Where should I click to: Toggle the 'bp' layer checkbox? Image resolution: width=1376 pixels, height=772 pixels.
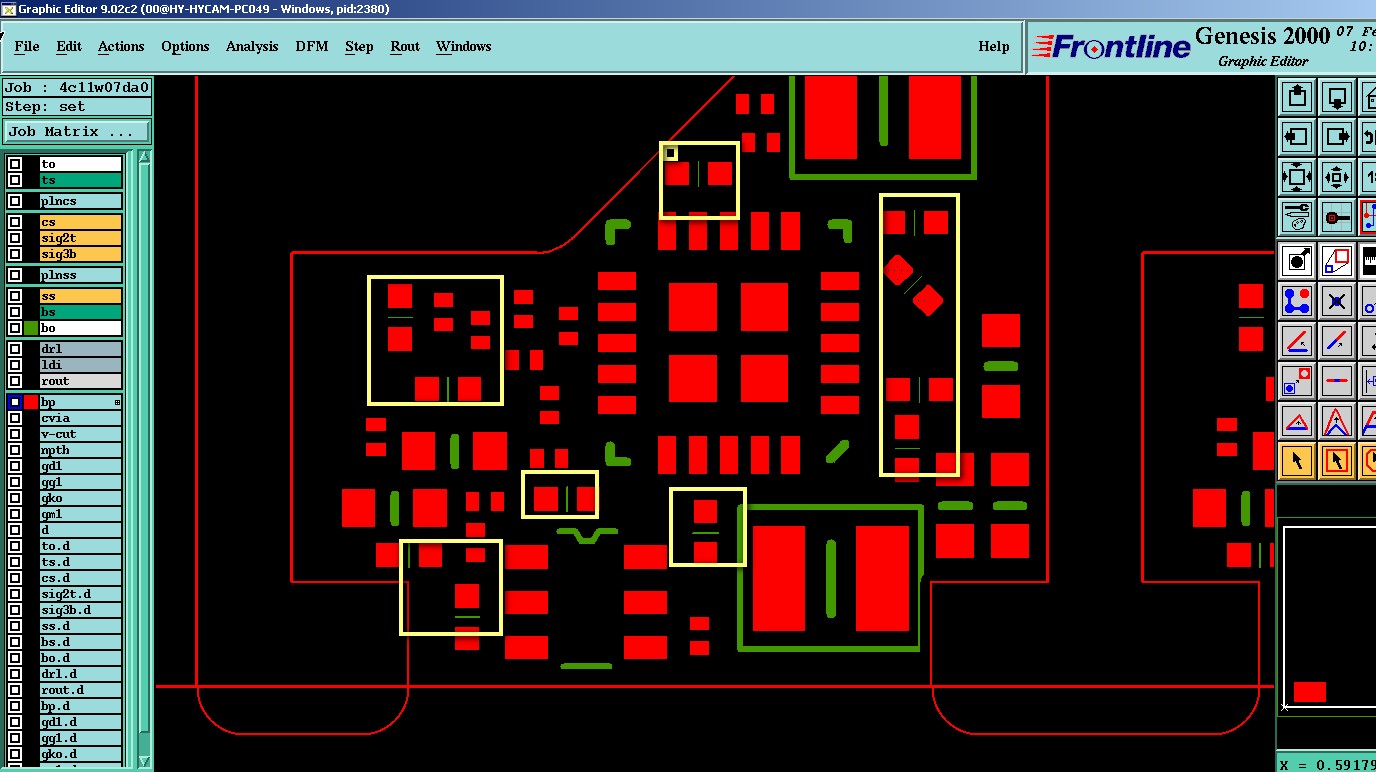[x=15, y=402]
